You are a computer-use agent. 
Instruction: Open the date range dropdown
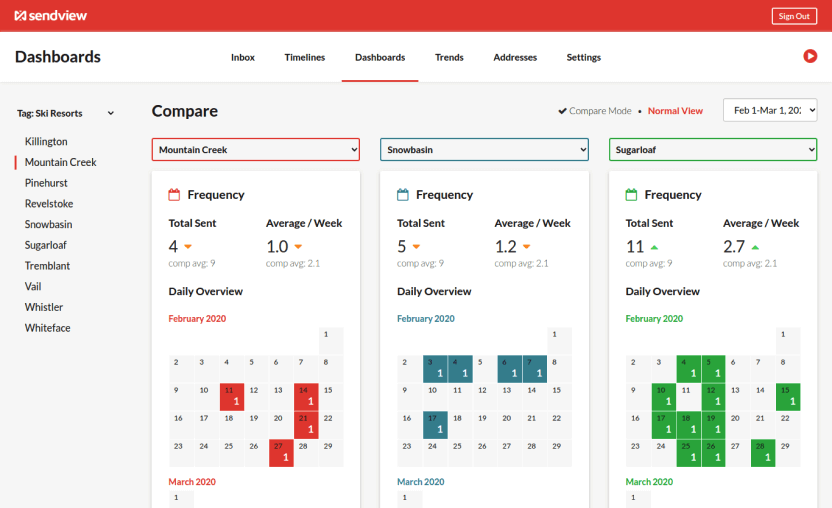pyautogui.click(x=770, y=110)
